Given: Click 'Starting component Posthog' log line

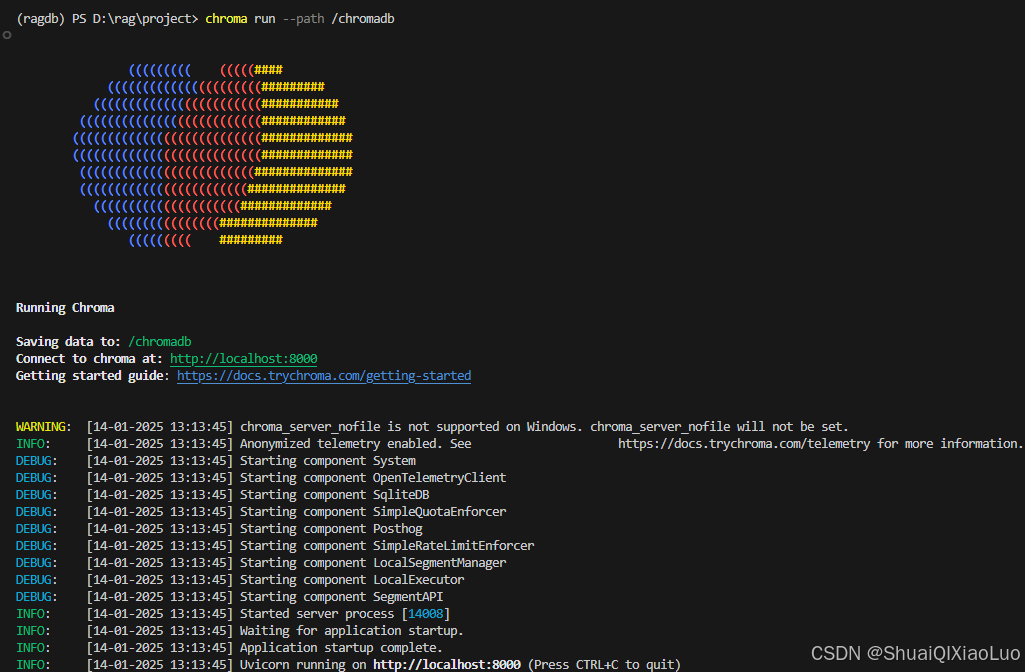Looking at the screenshot, I should tap(331, 528).
